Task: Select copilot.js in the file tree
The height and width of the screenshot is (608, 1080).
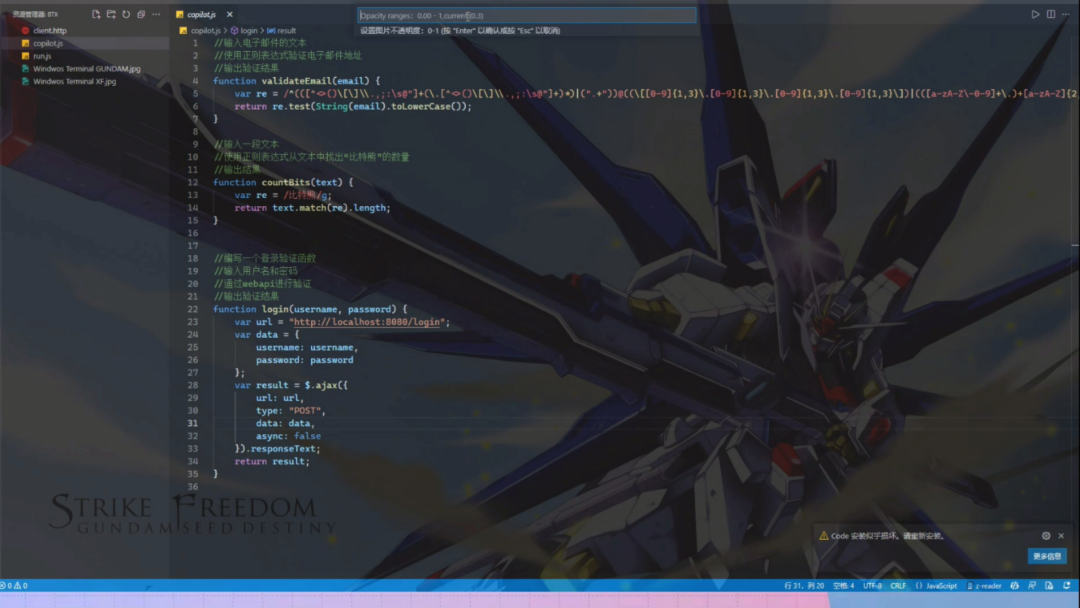Action: [x=48, y=43]
